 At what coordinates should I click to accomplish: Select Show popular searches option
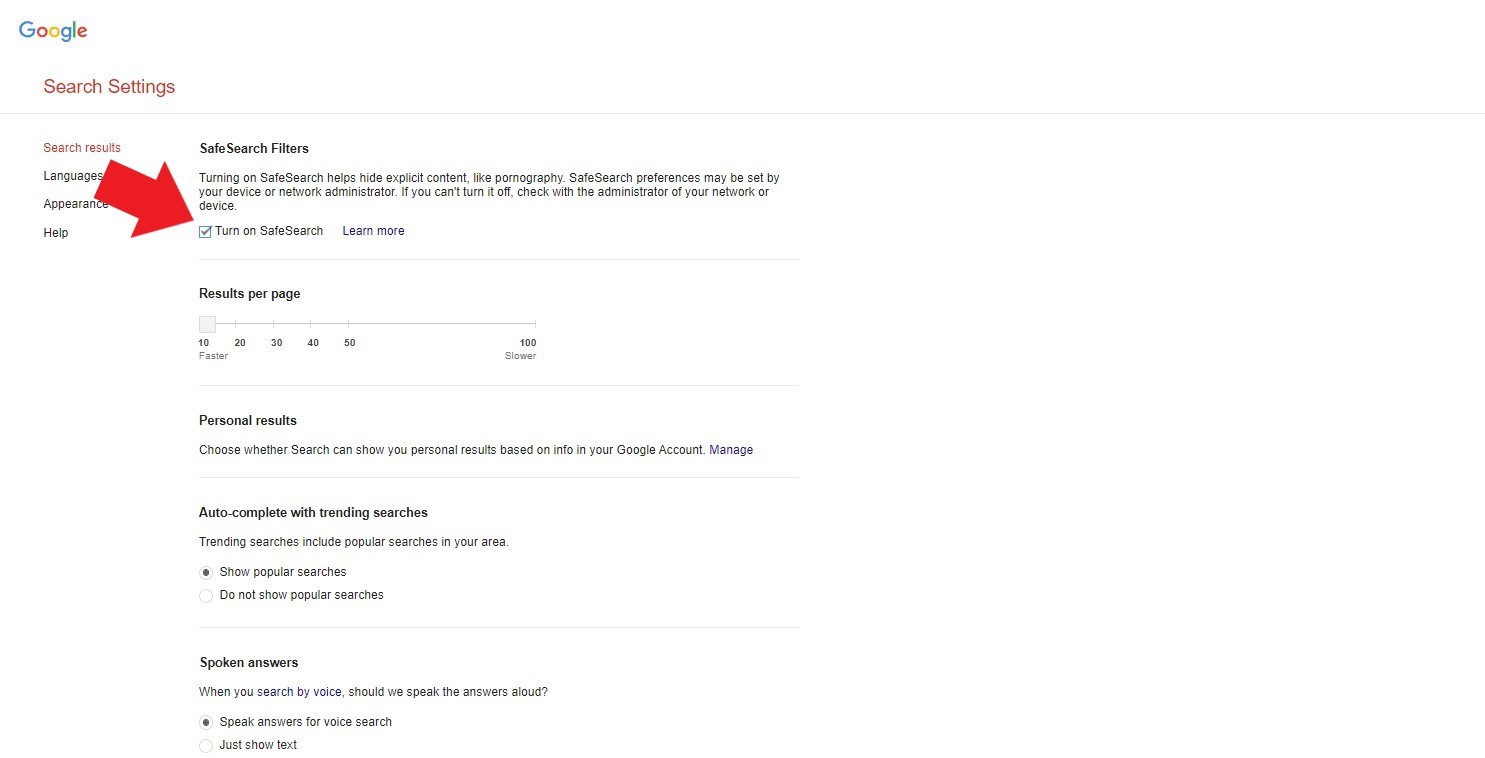(x=206, y=573)
